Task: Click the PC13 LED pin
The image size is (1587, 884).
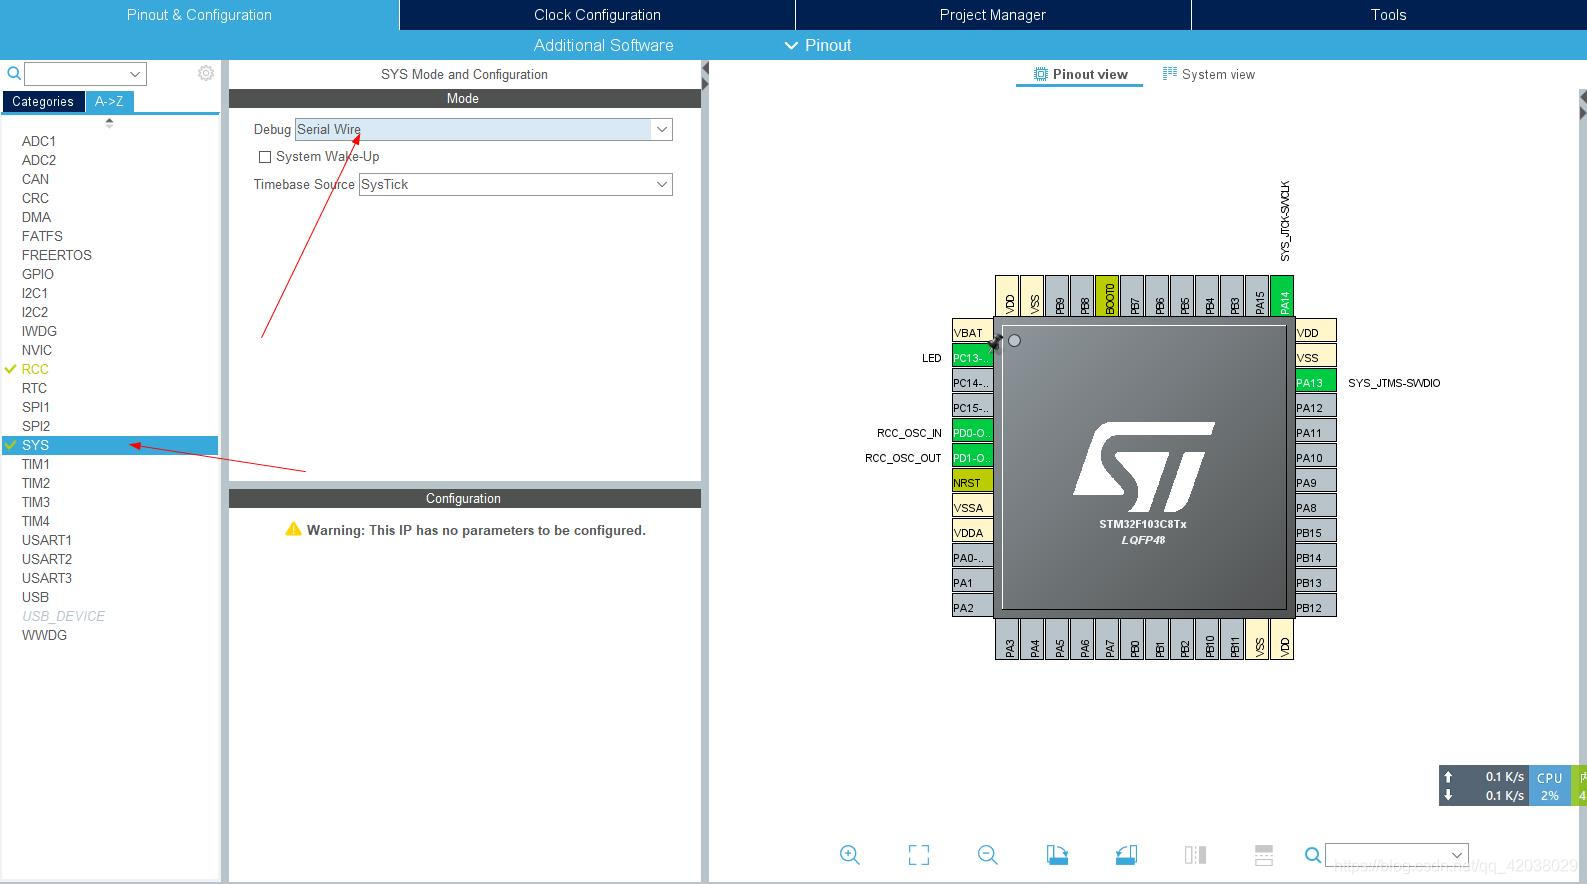Action: (972, 357)
